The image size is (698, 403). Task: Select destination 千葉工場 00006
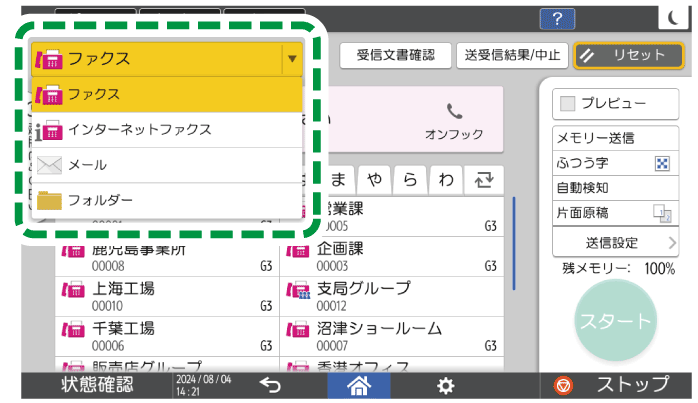pos(167,337)
